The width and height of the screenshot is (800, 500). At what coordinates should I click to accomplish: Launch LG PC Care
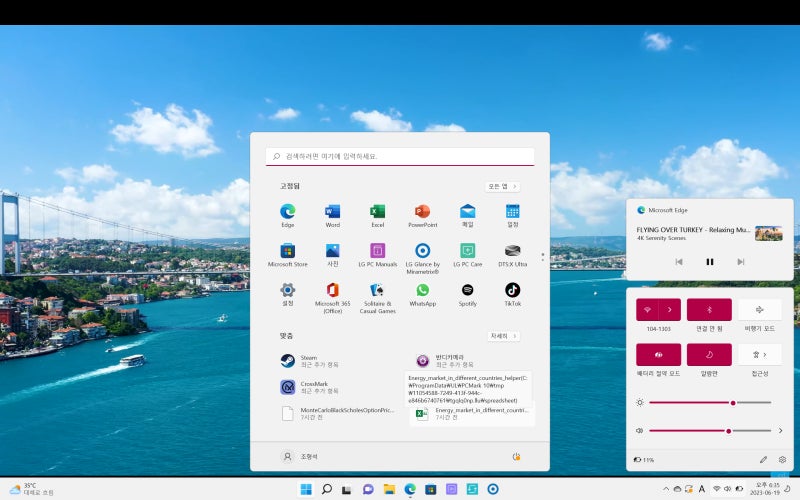click(x=467, y=255)
